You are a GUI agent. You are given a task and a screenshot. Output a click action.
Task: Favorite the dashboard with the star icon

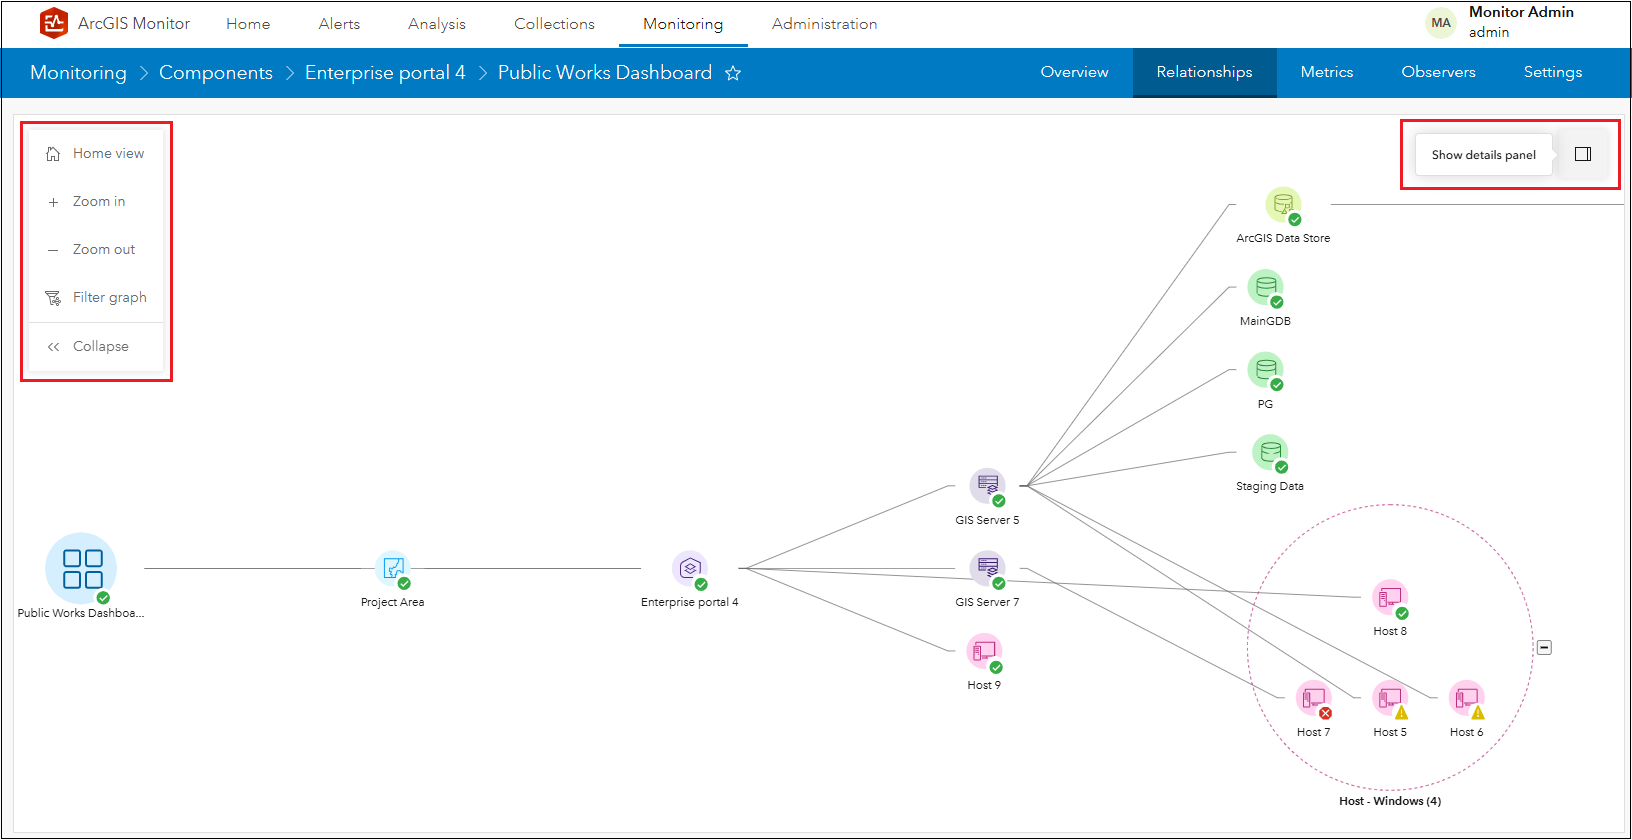733,73
